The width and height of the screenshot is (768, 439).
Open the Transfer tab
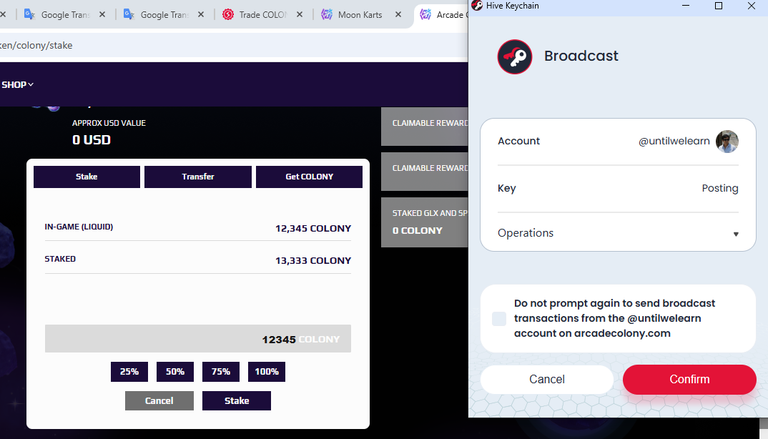click(198, 177)
